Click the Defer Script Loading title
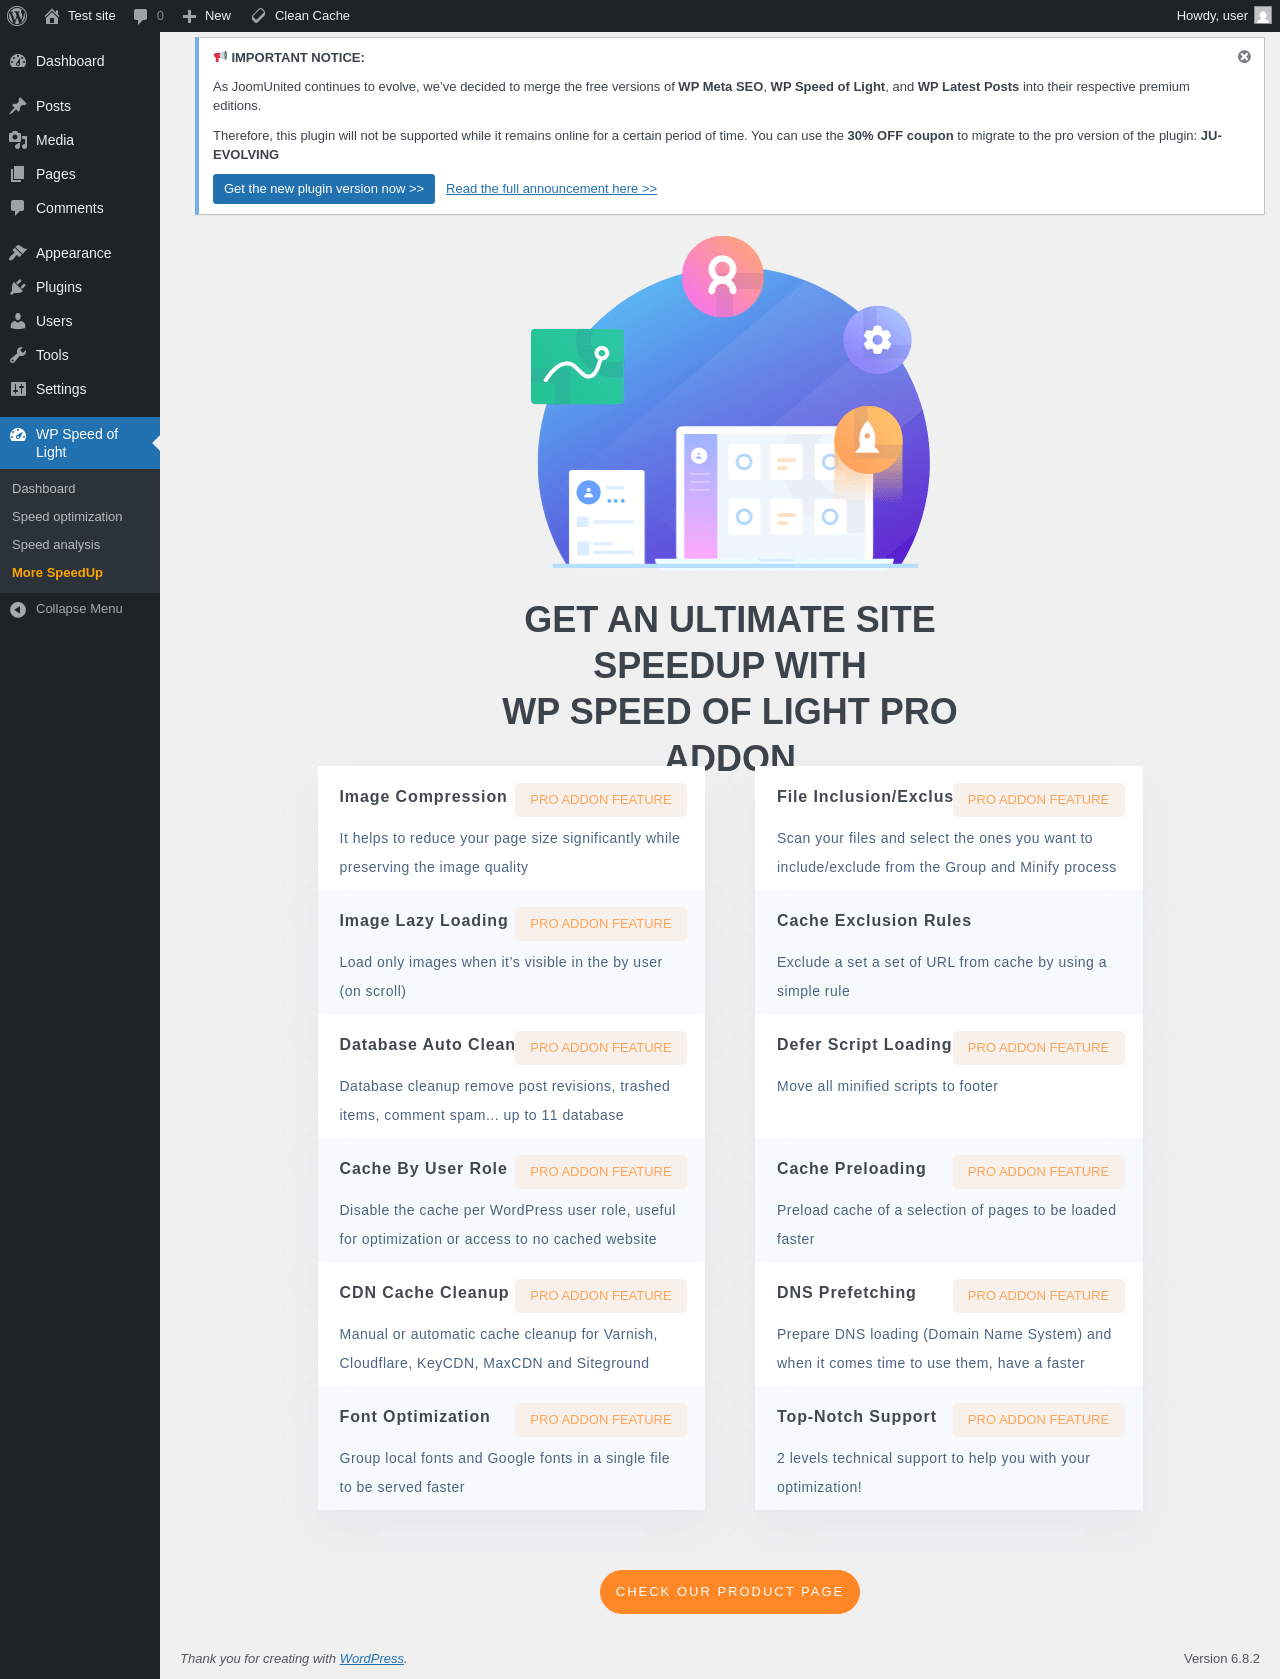This screenshot has height=1679, width=1280. 864,1045
